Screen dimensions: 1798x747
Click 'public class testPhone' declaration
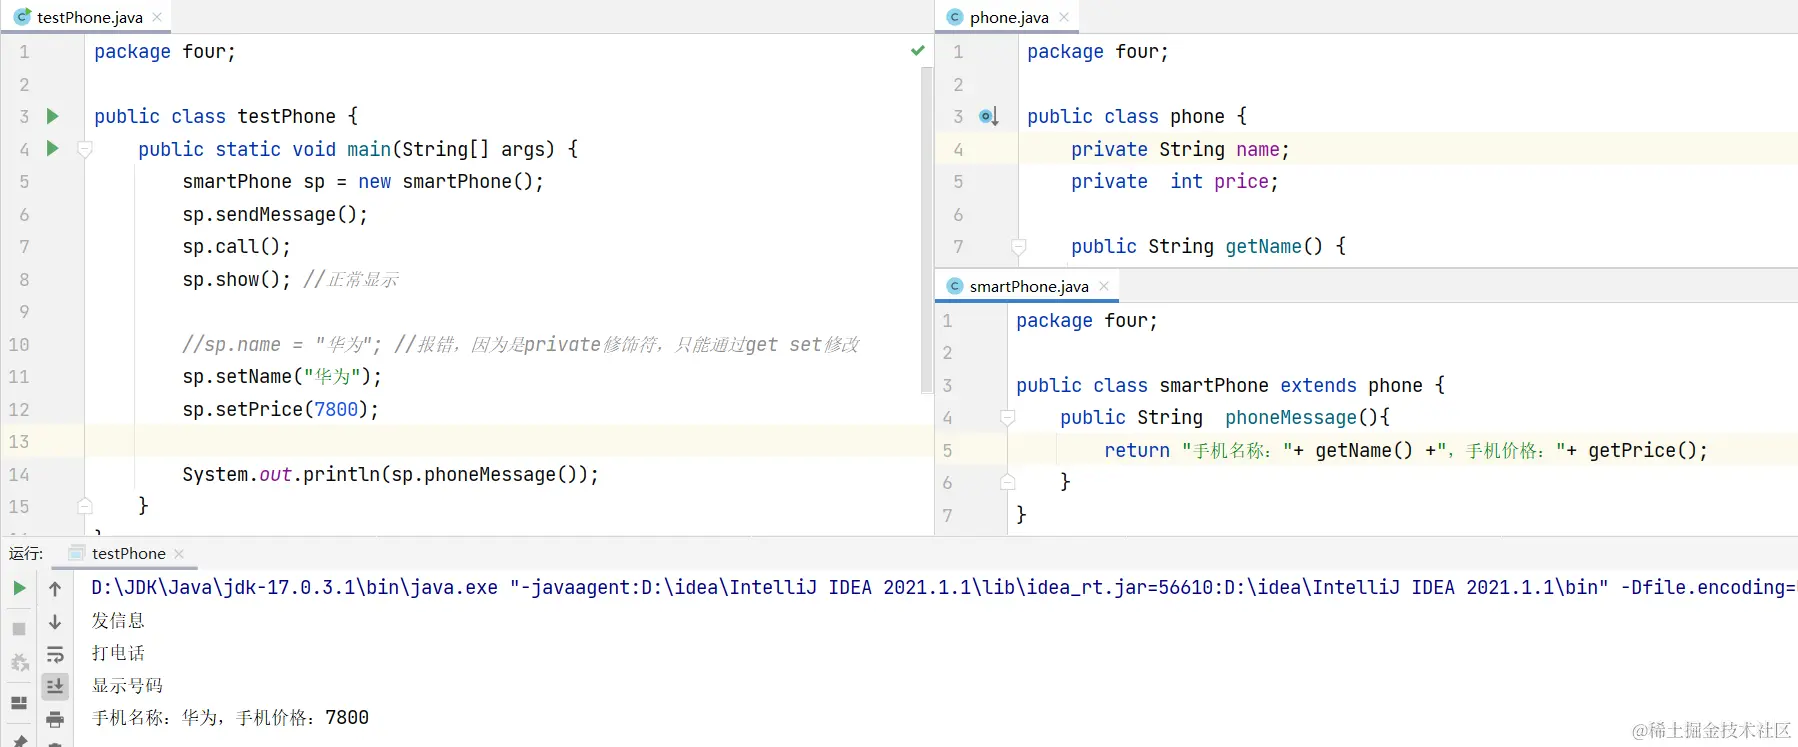(x=226, y=116)
